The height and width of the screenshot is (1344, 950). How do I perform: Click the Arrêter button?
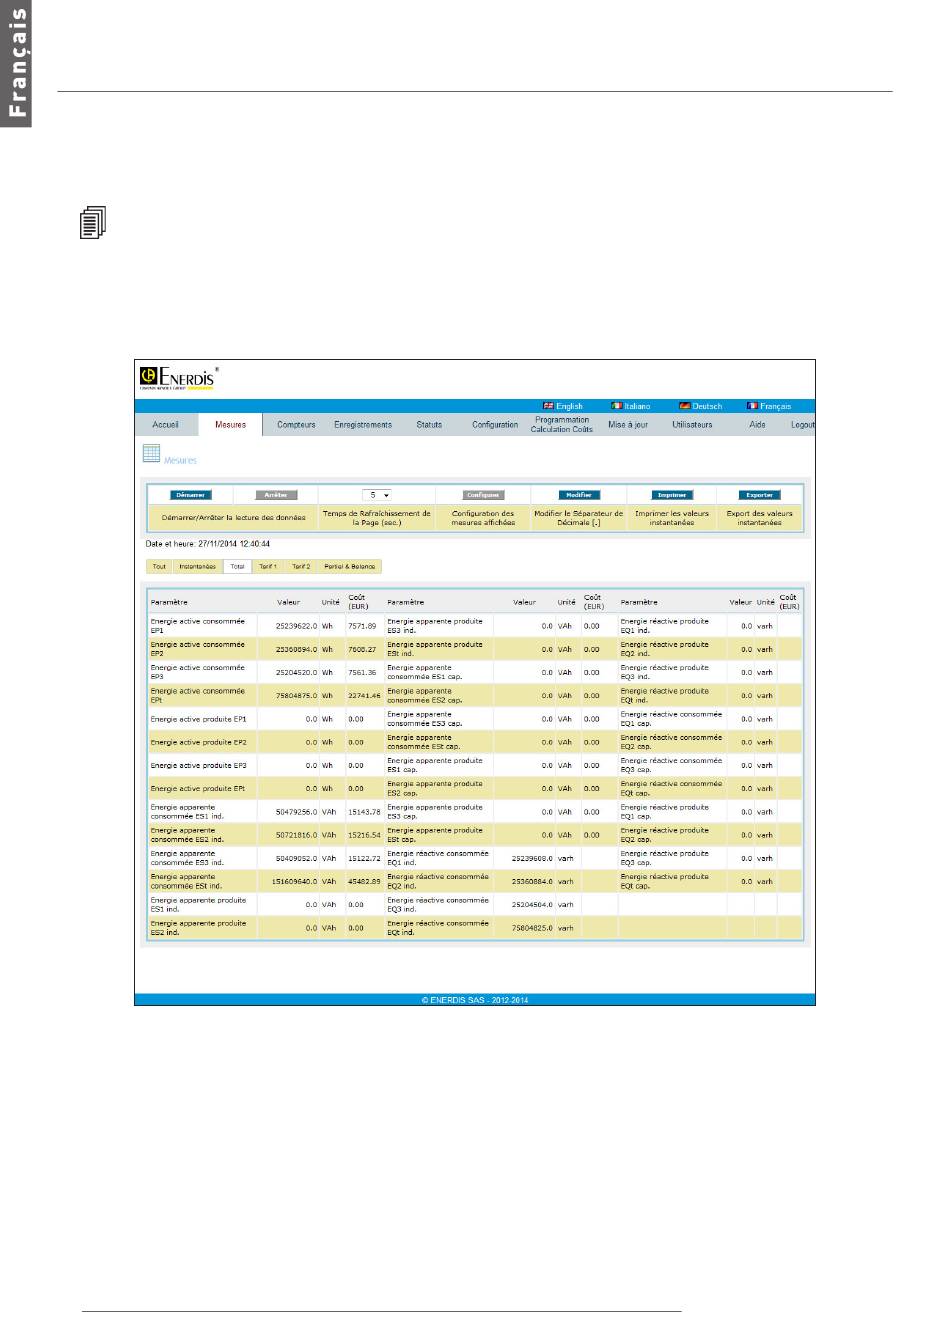click(x=276, y=495)
